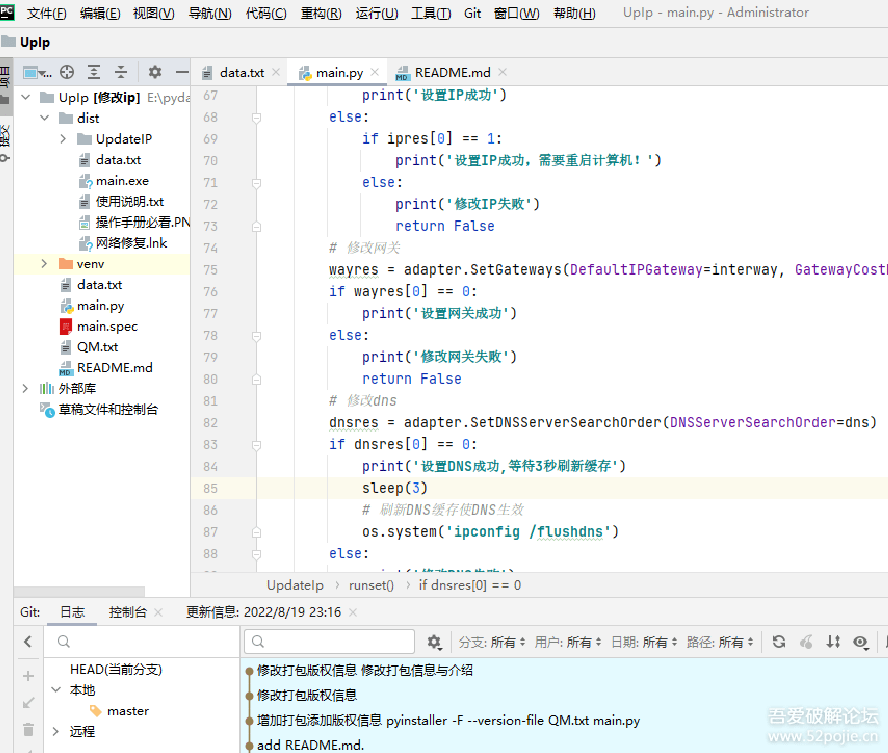
Task: Toggle code fold marker at line 83
Action: [x=256, y=445]
